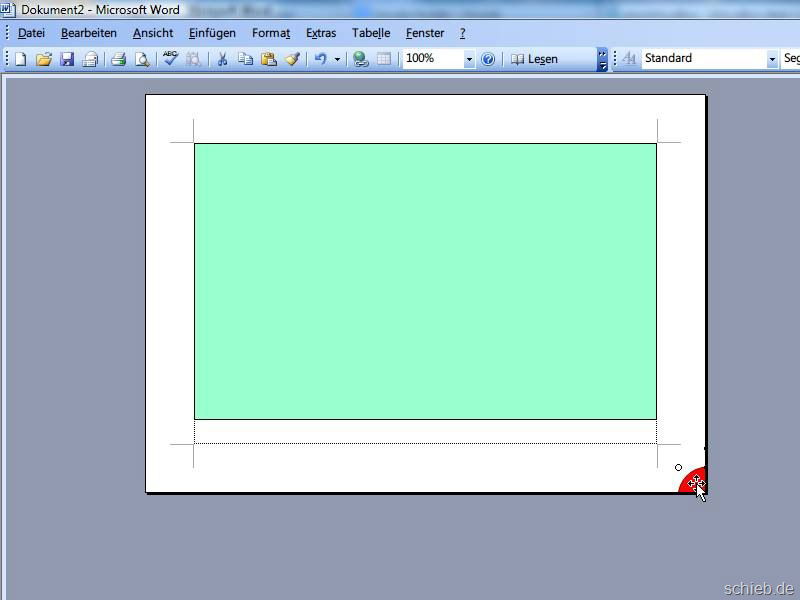Screen dimensions: 800x600
Task: Run spelling and grammar check
Action: [170, 59]
